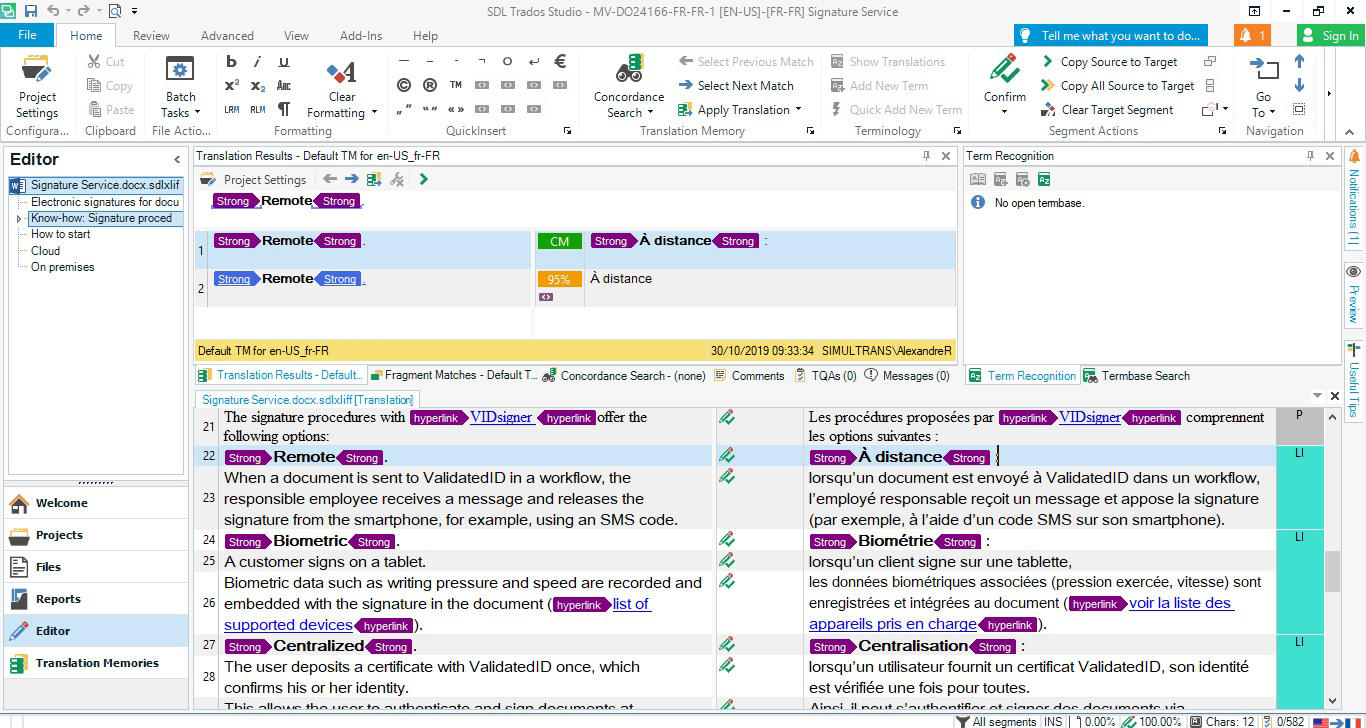Save the document with the floppy icon

31,11
